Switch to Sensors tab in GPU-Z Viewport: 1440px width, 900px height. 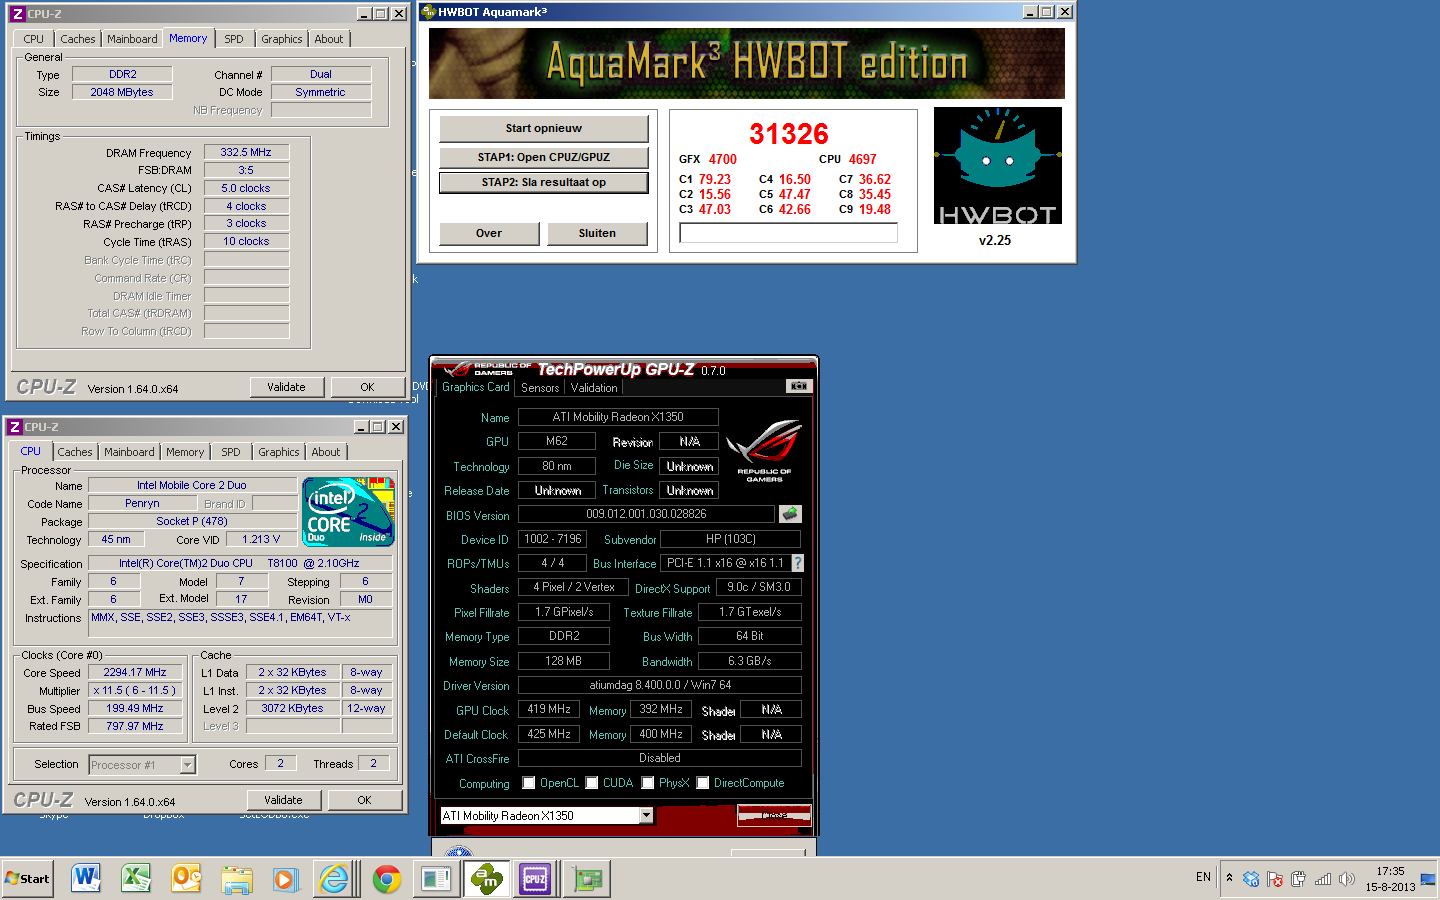coord(540,388)
